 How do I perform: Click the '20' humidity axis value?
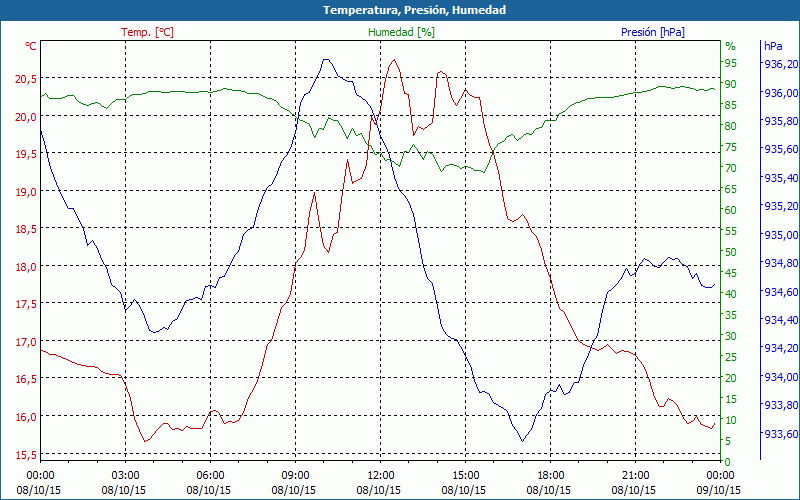tap(731, 378)
